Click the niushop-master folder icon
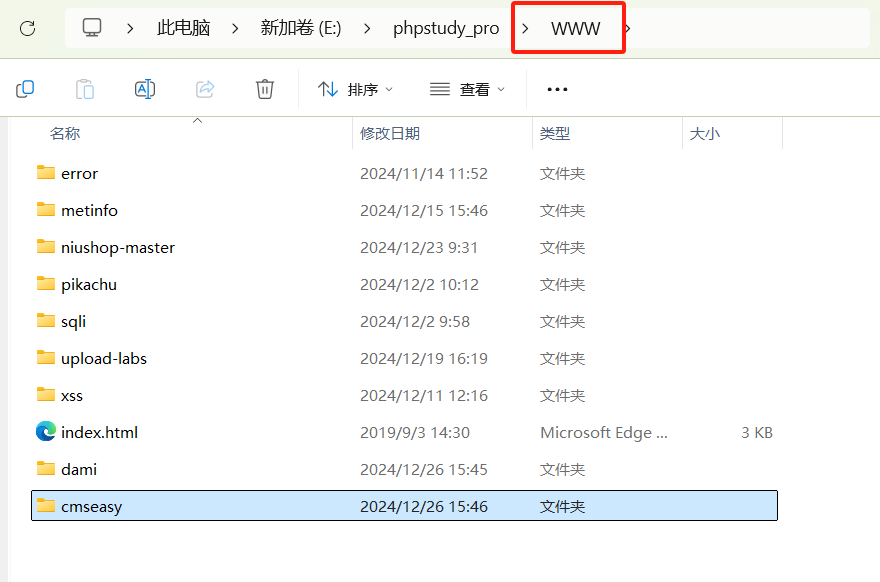Viewport: 880px width, 582px height. [46, 246]
